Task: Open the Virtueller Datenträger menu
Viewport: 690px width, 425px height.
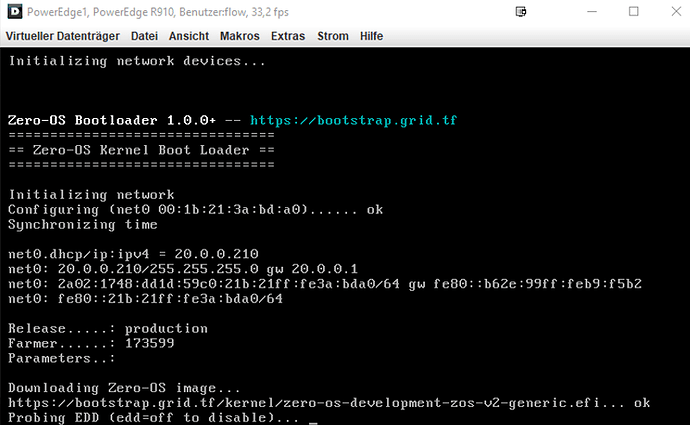Action: tap(62, 36)
